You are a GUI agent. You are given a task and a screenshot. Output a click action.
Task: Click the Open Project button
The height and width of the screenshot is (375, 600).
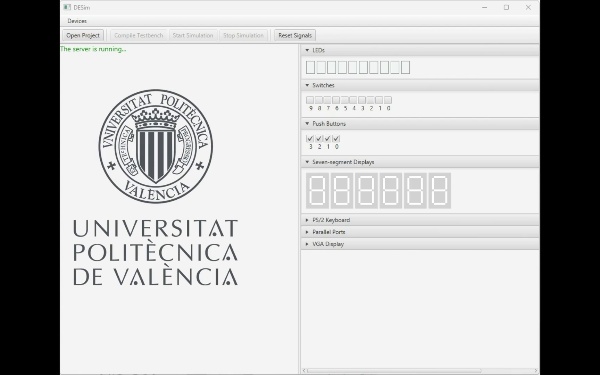tap(83, 36)
